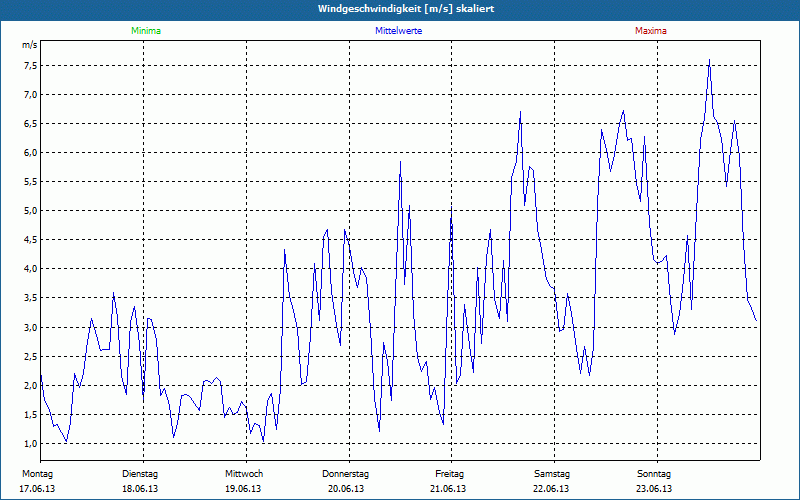Click the highest peak of the wind curve on Sonntag
Viewport: 800px width, 500px height.
[x=709, y=60]
